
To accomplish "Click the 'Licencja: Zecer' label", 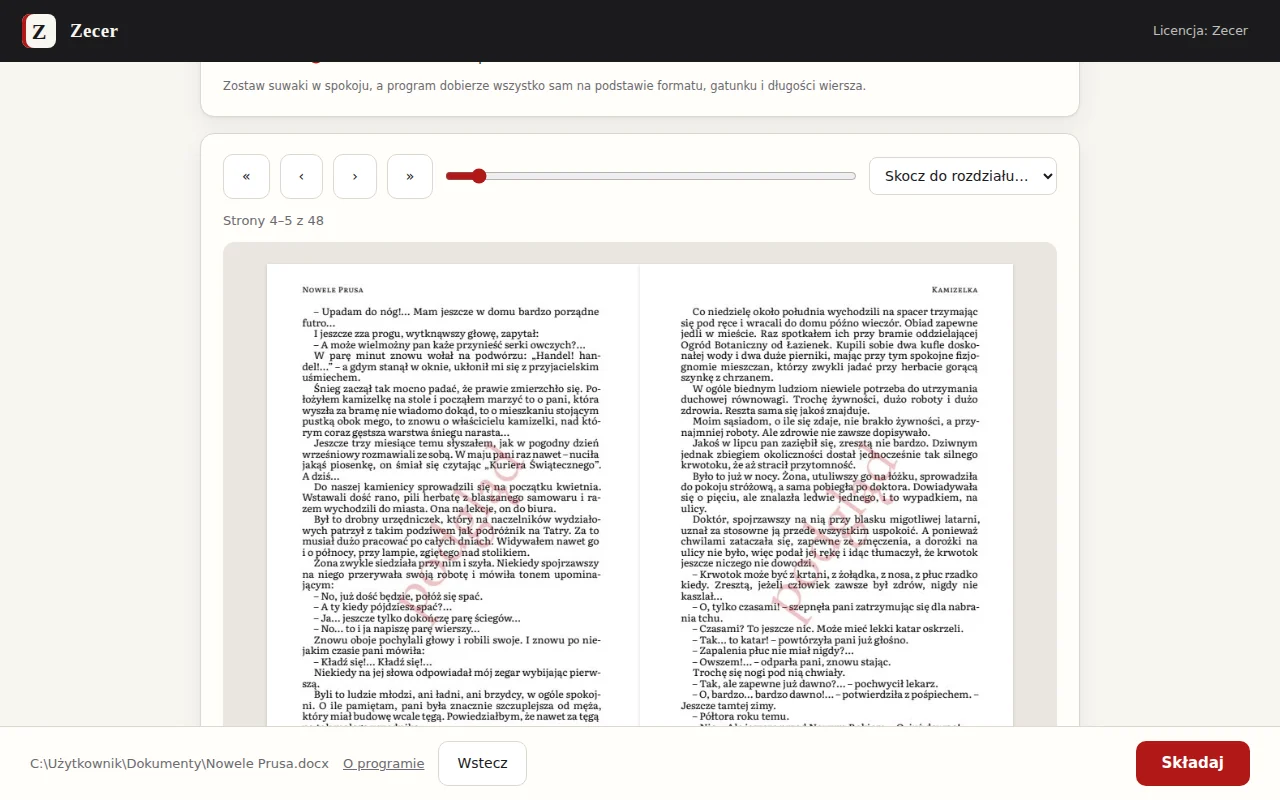I will click(1200, 31).
